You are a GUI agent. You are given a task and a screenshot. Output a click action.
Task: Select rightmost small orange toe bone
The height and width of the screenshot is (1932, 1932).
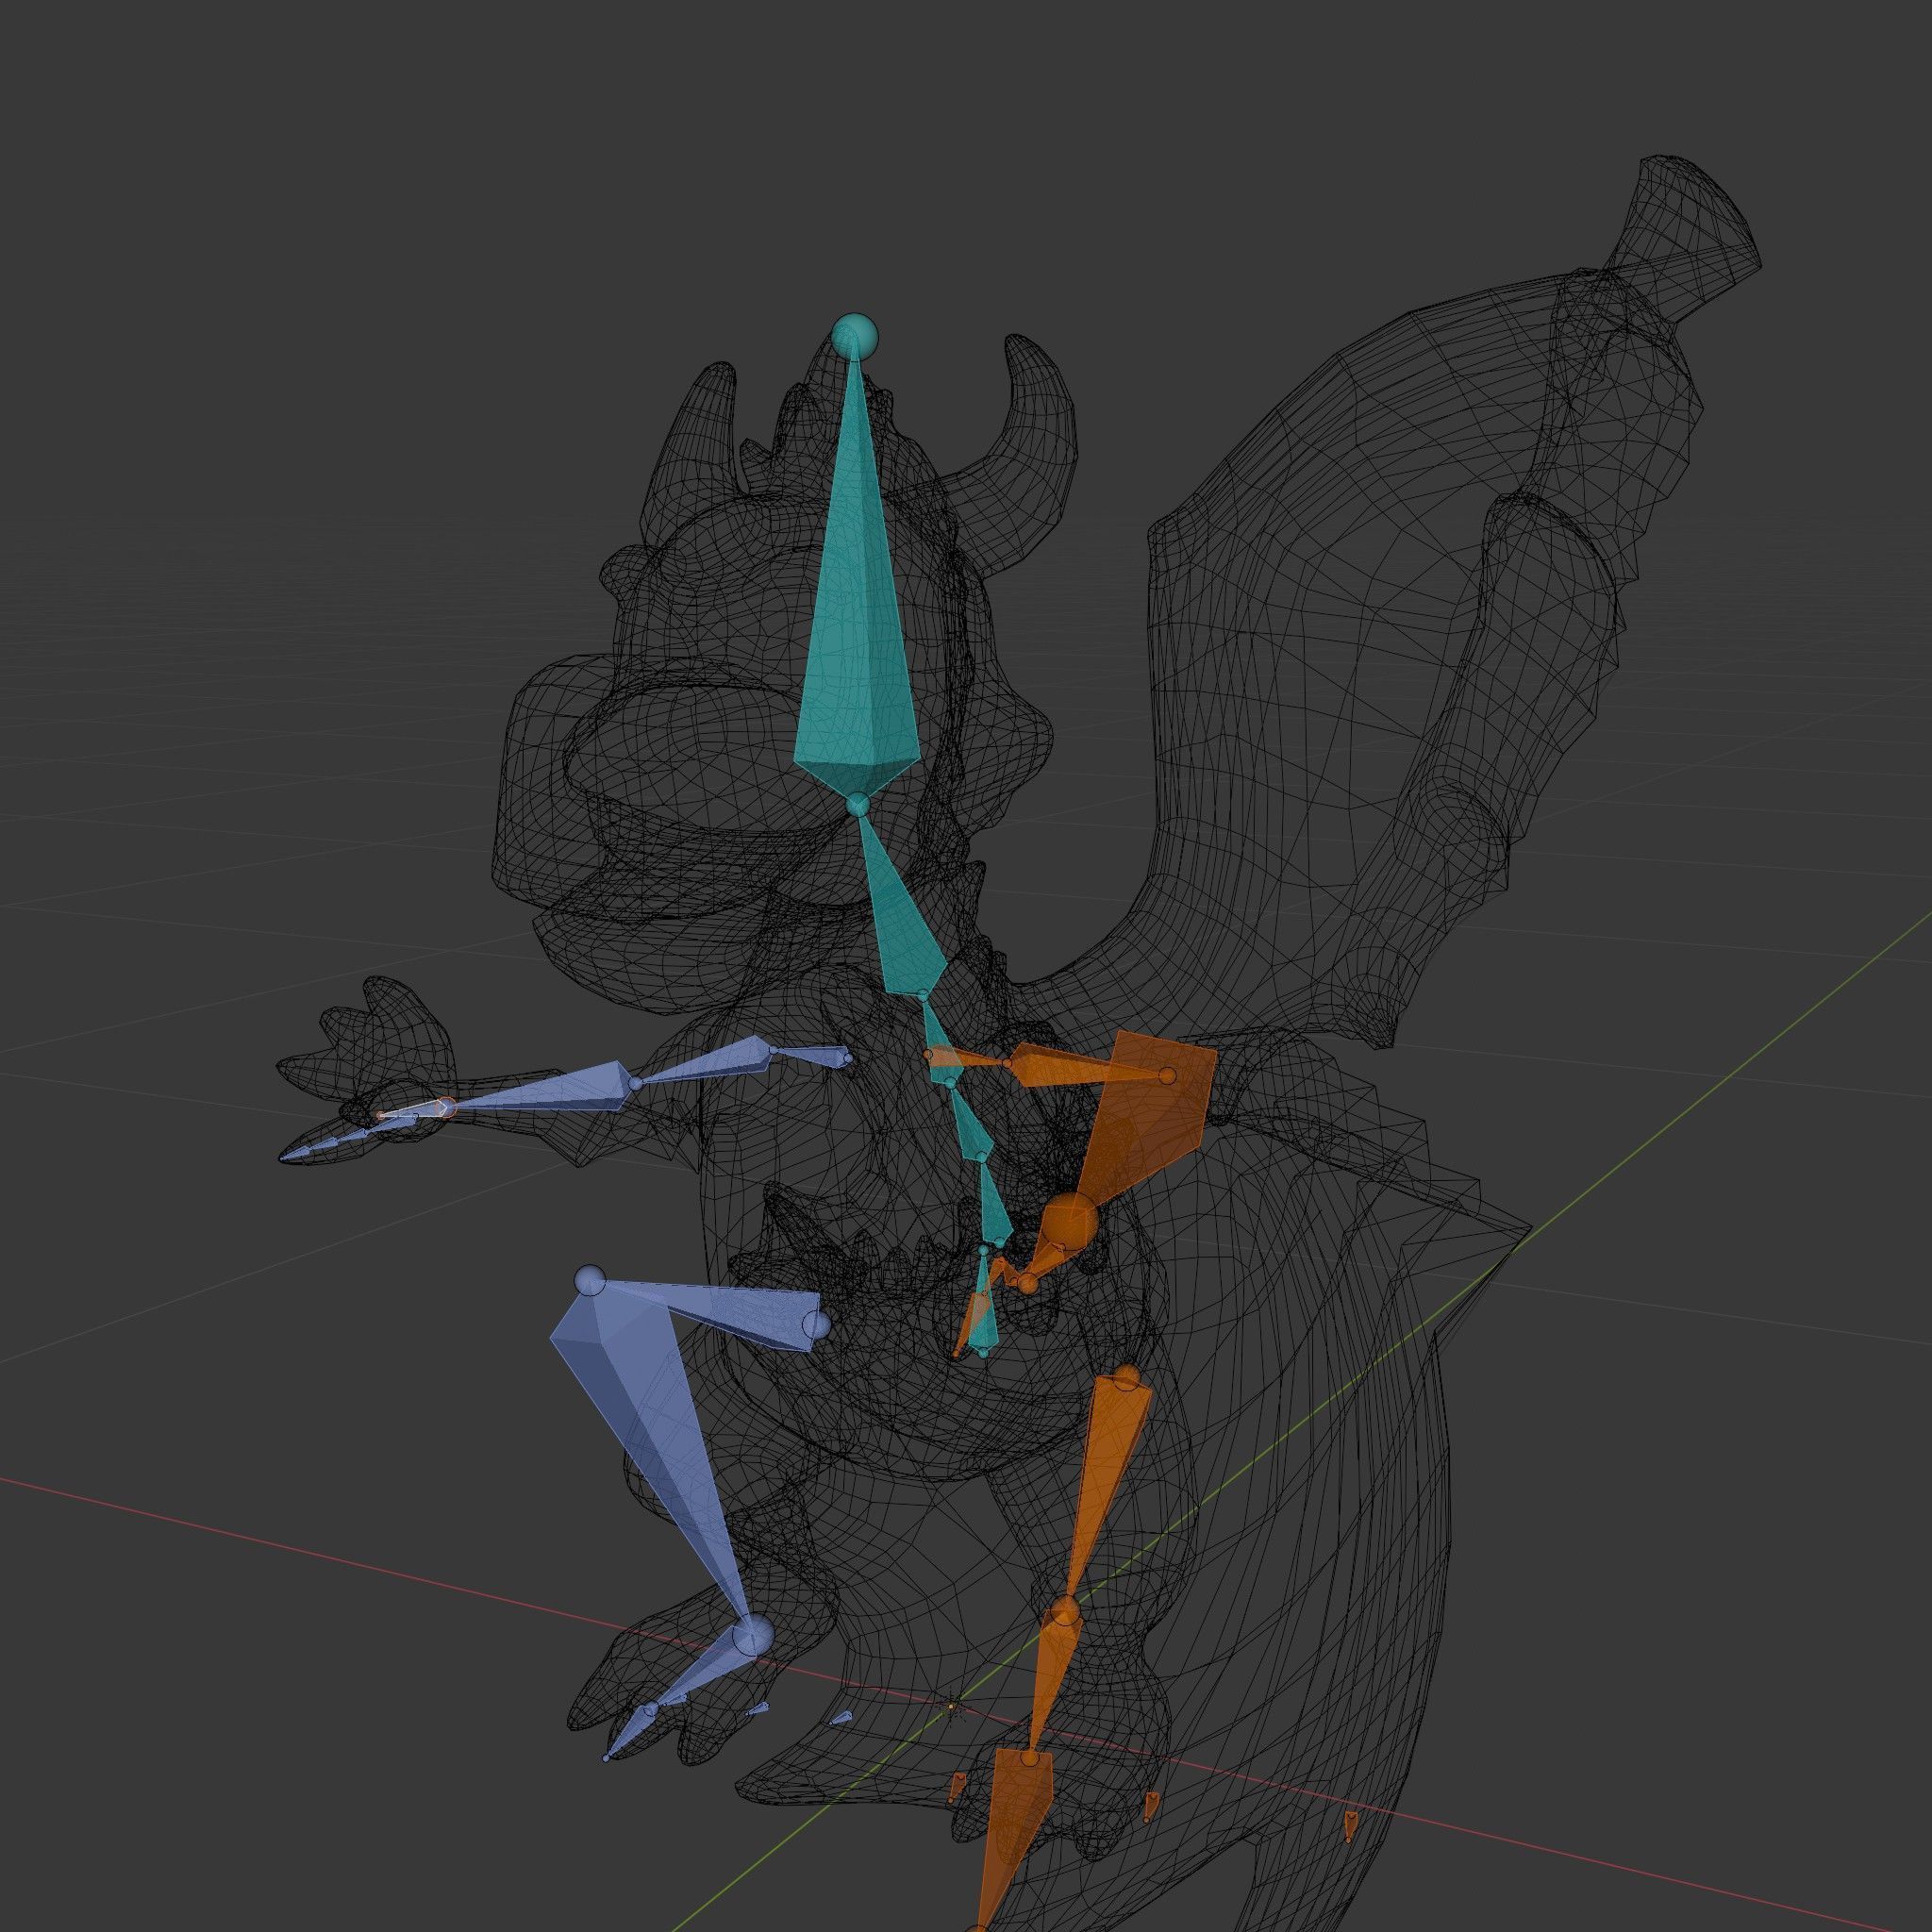pyautogui.click(x=1352, y=1823)
